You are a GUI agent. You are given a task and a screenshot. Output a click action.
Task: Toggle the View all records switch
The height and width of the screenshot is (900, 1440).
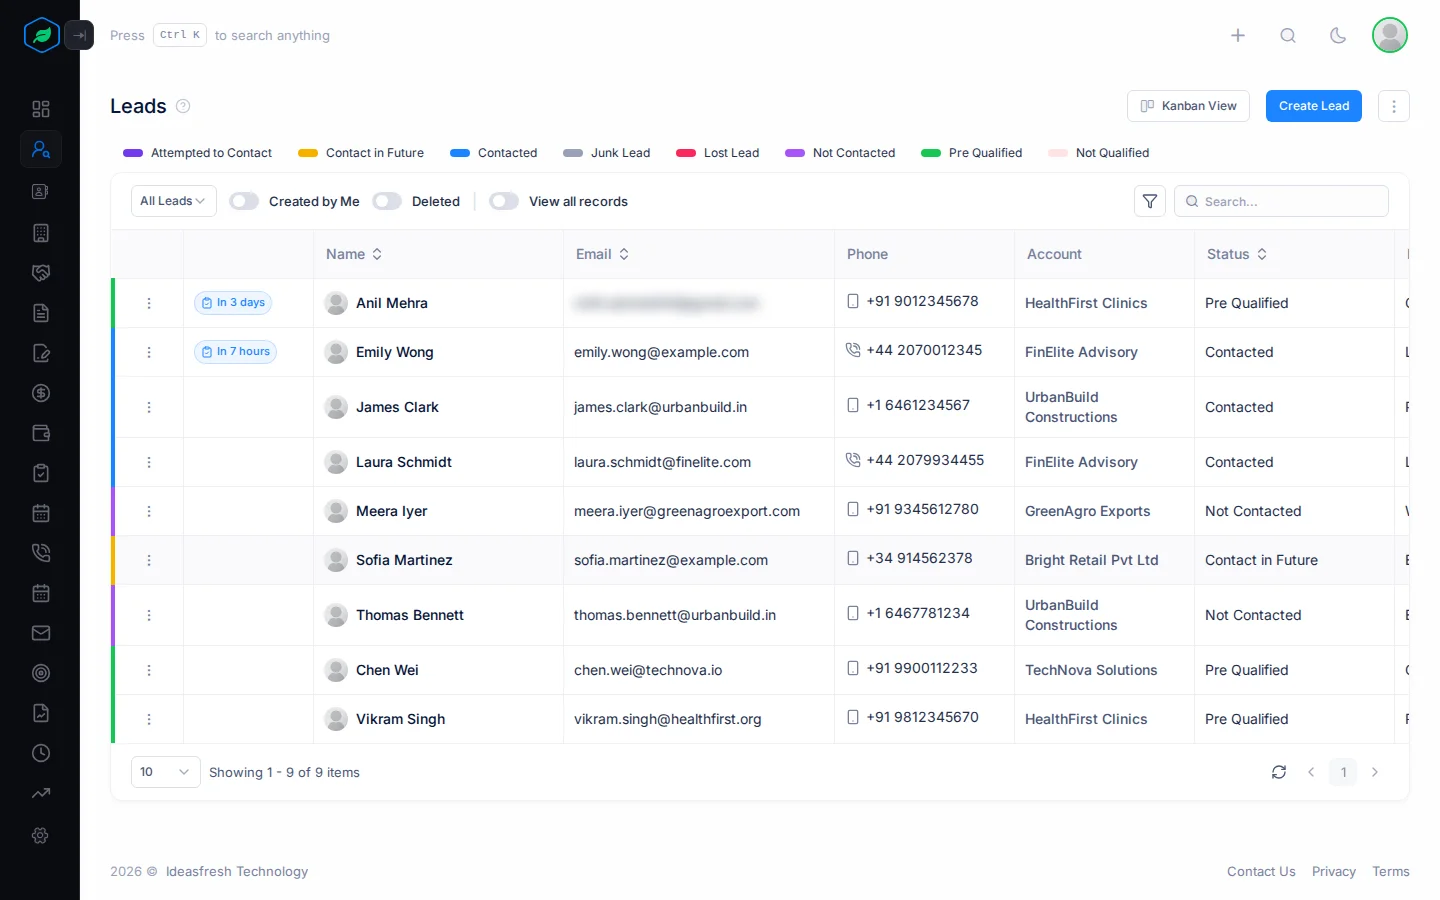[x=504, y=201]
